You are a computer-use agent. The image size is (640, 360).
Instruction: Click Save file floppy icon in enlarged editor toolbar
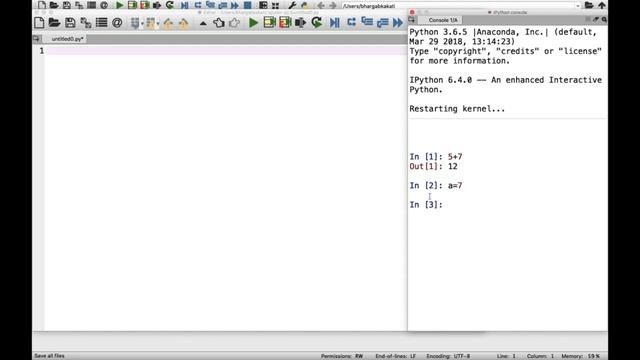70,22
